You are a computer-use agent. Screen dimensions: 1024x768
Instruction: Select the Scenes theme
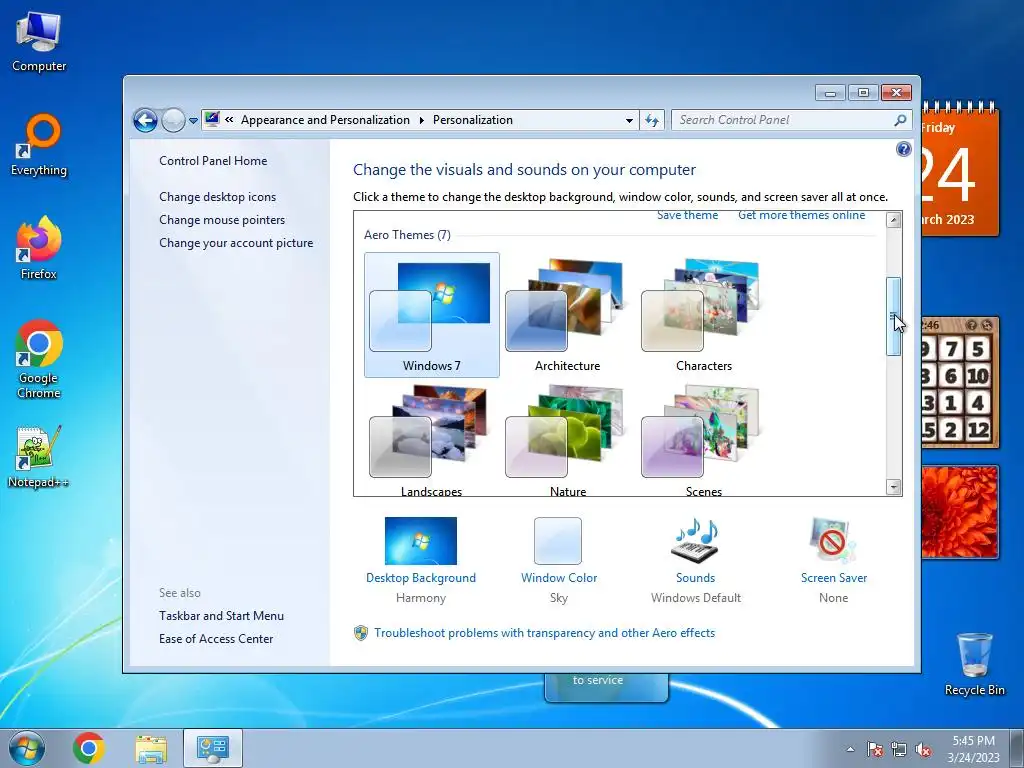point(703,441)
